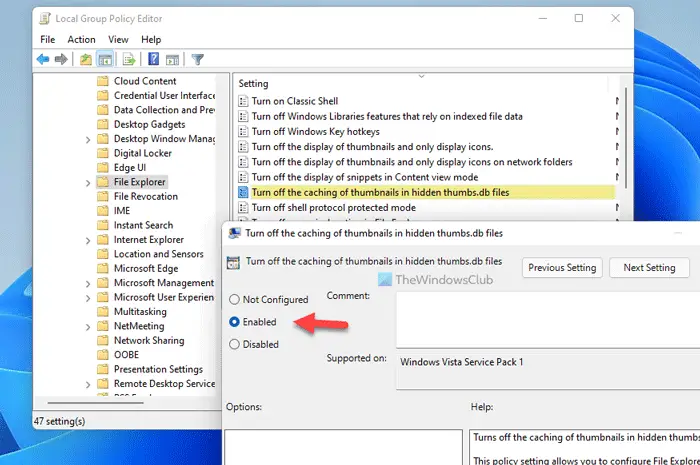Select the Presentation Settings tree item
The height and width of the screenshot is (465, 700).
158,370
